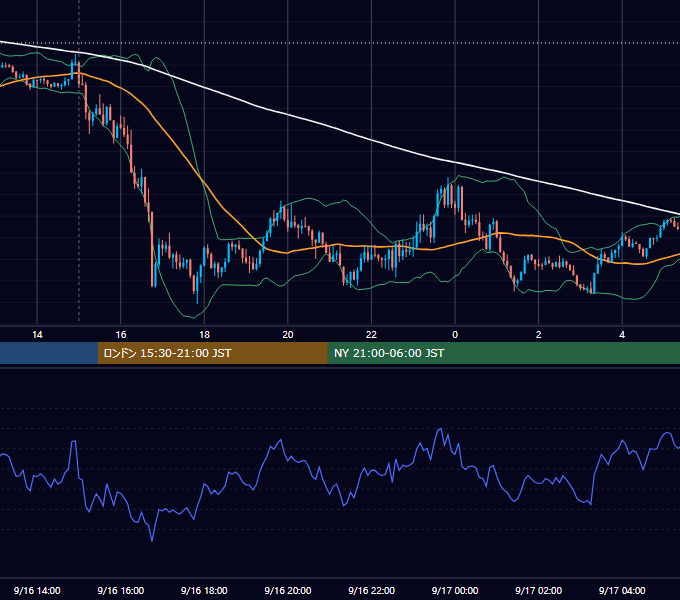
Task: Click the blue session bar before ロンドン
Action: [49, 353]
